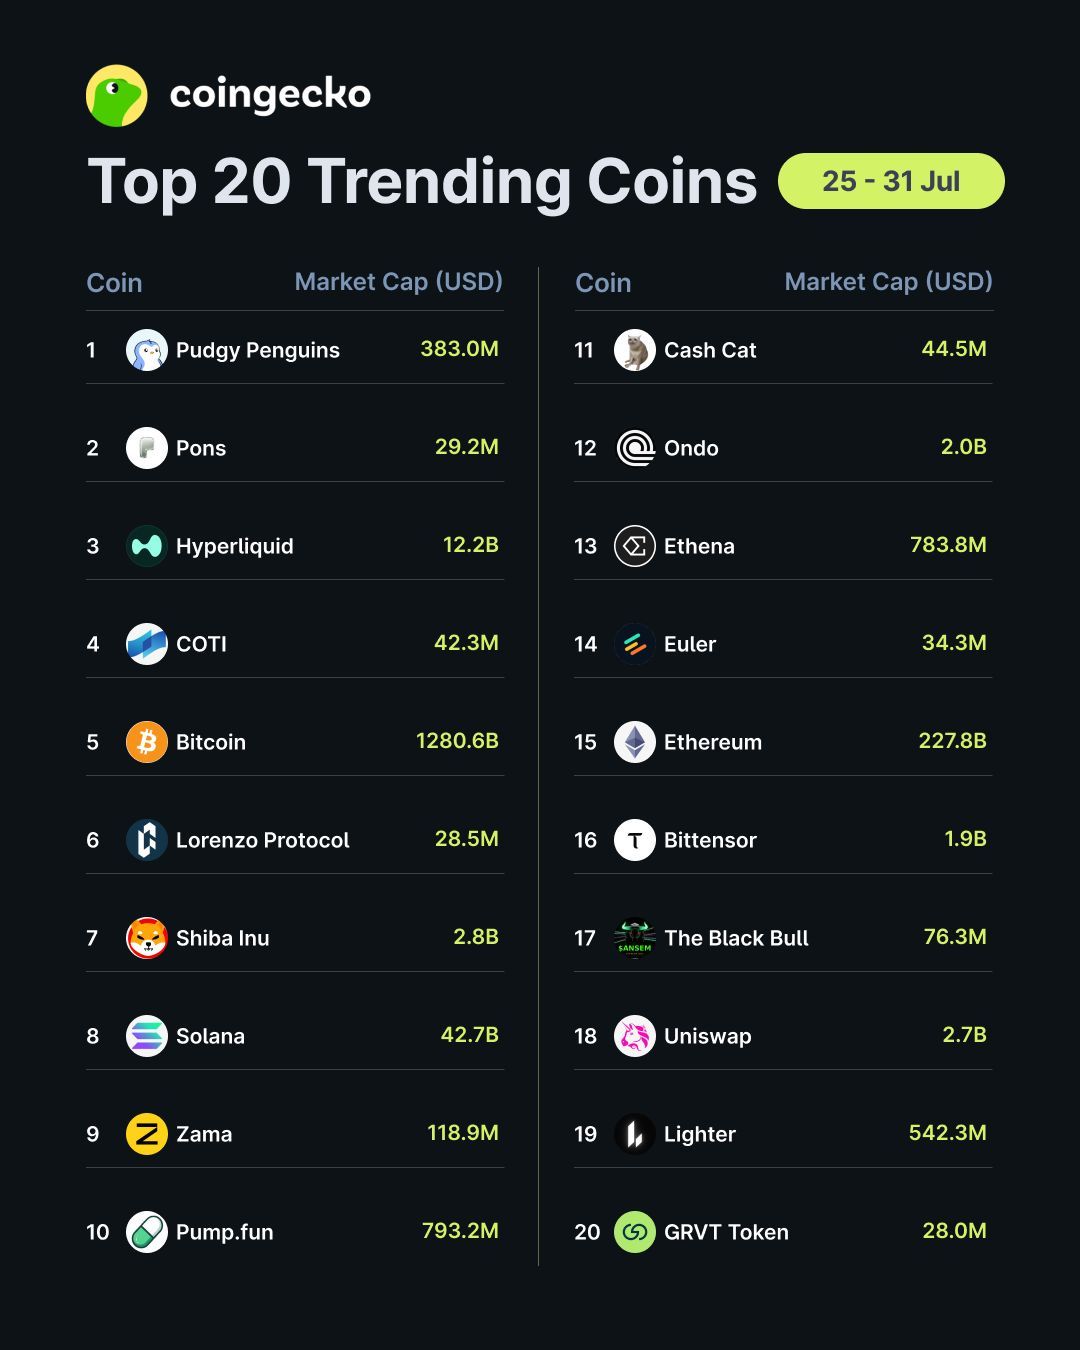
Task: Click the left Market Cap (USD) header
Action: point(399,282)
